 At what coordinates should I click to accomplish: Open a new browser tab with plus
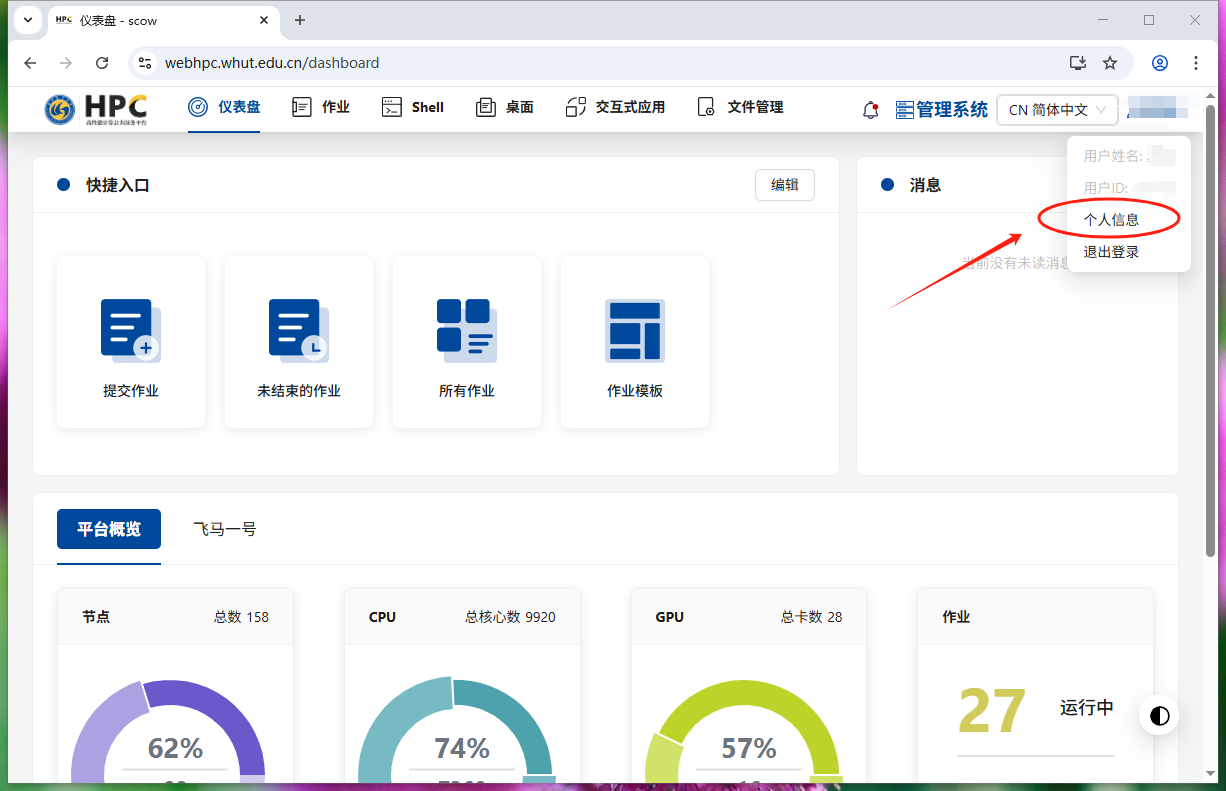299,20
